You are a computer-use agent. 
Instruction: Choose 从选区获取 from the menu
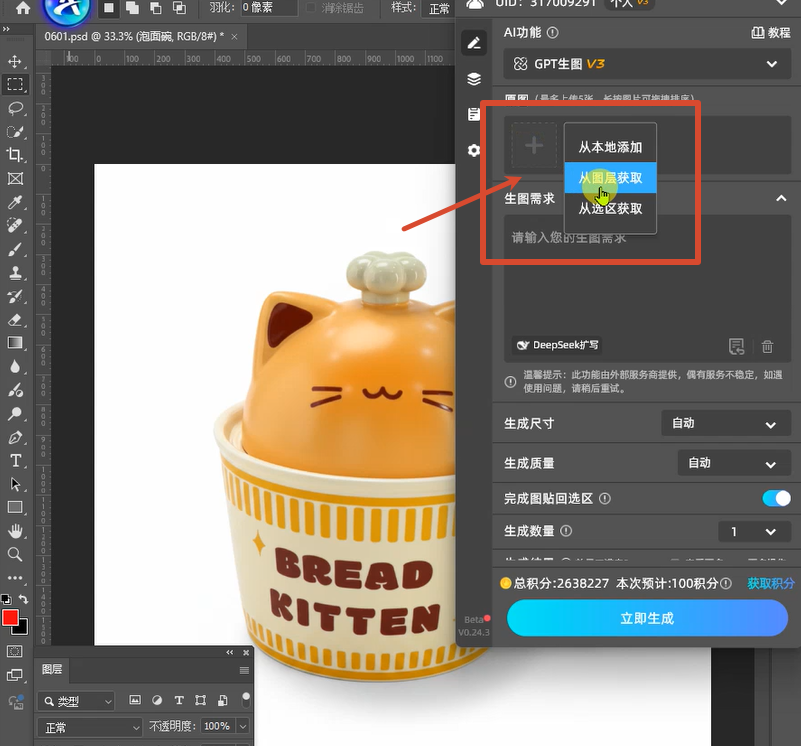click(x=610, y=208)
